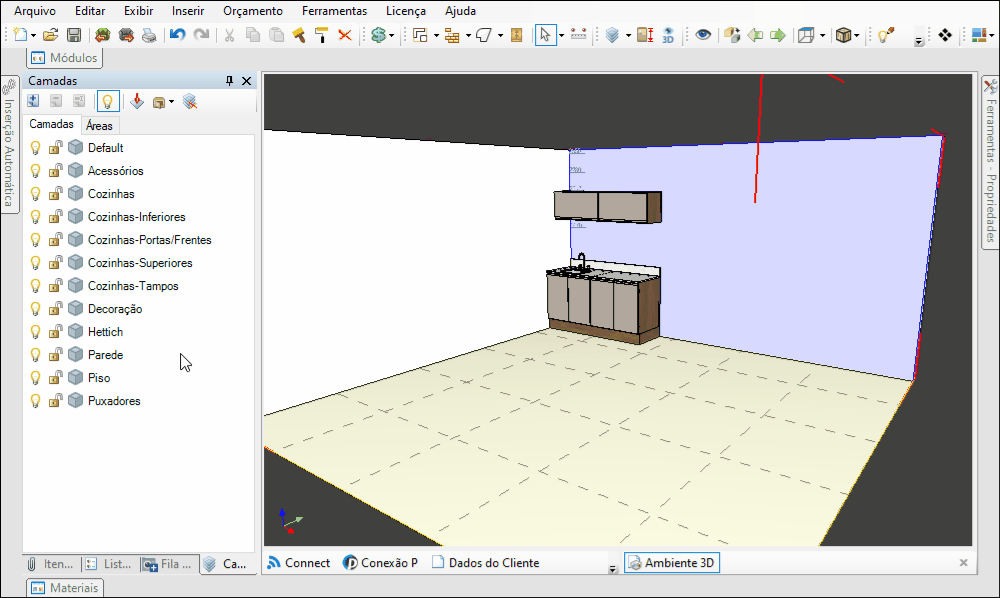
Task: Toggle the lock icon of Decoração layer
Action: (55, 309)
